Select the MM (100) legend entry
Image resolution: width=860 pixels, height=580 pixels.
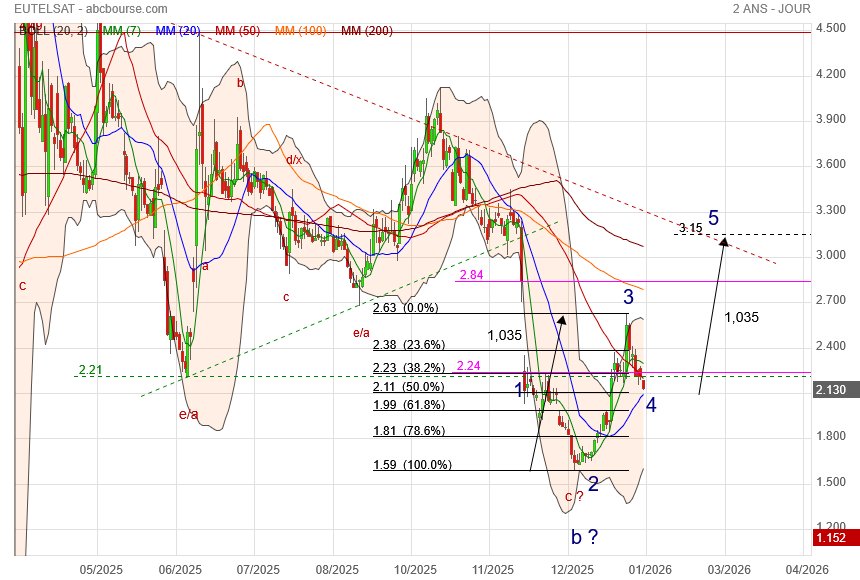click(300, 31)
